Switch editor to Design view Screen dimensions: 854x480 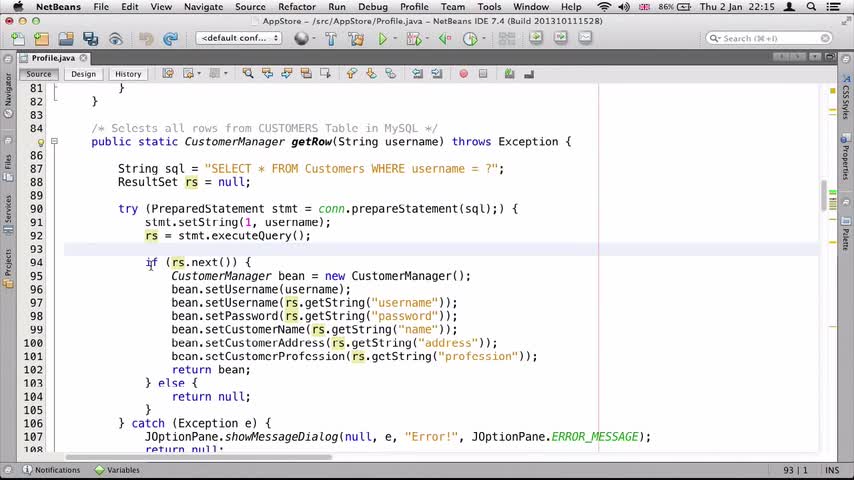pos(83,74)
